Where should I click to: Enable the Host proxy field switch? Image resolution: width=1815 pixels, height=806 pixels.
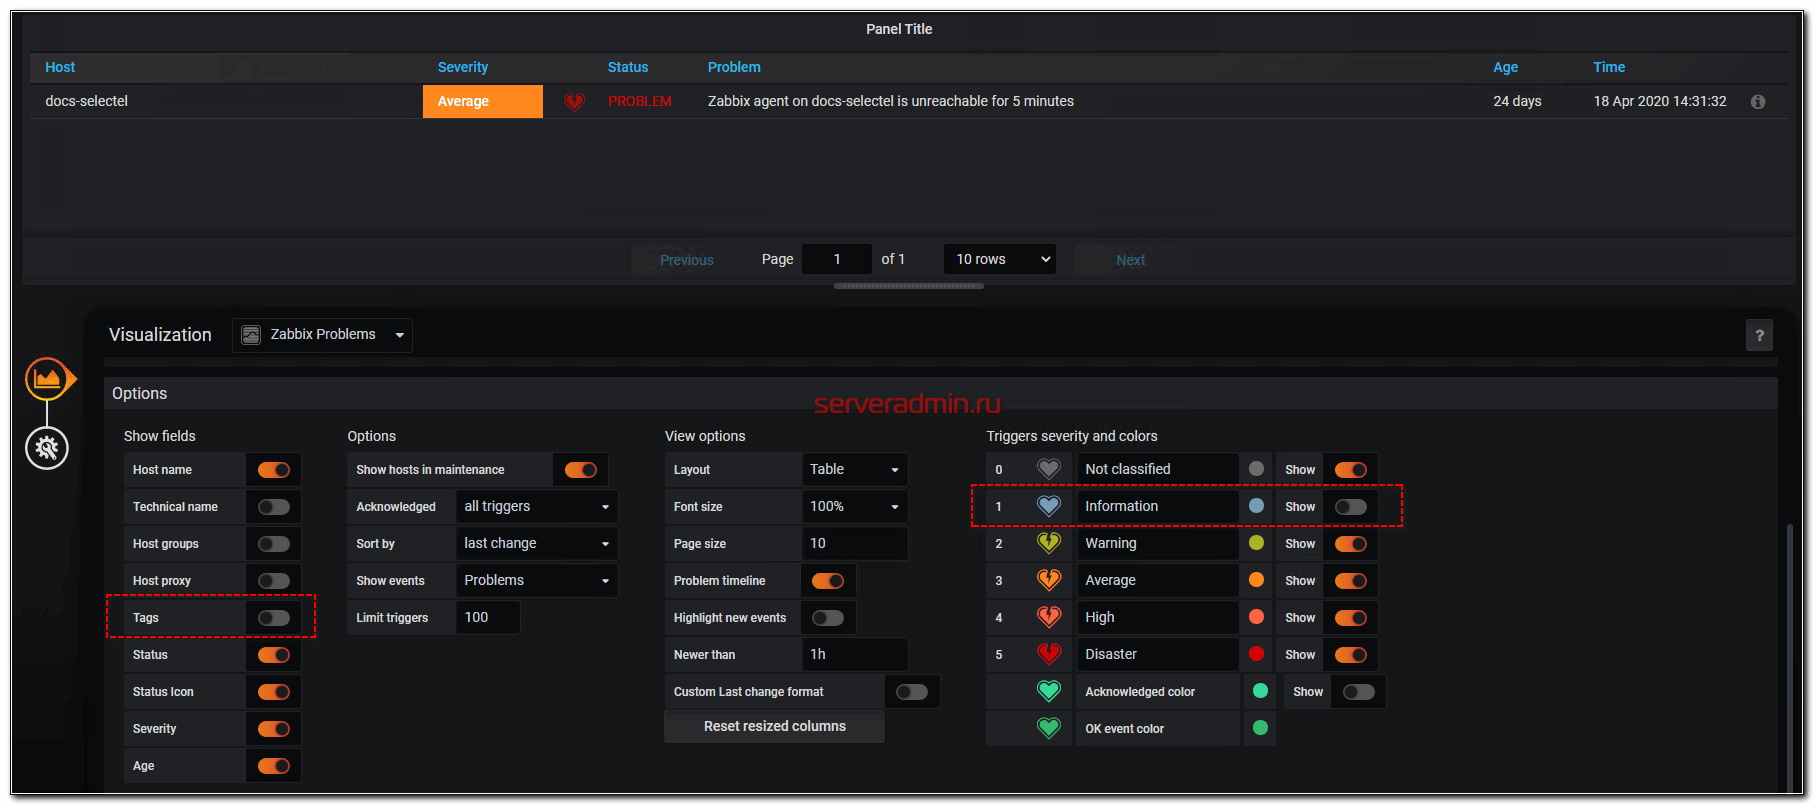pos(274,581)
